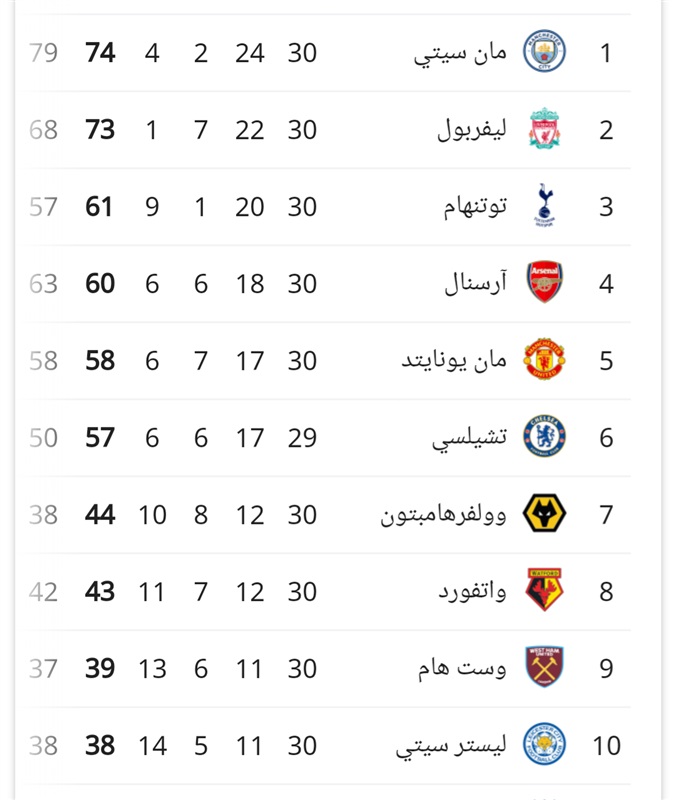This screenshot has height=800, width=676.
Task: Open the ليفربول team name
Action: tap(471, 130)
